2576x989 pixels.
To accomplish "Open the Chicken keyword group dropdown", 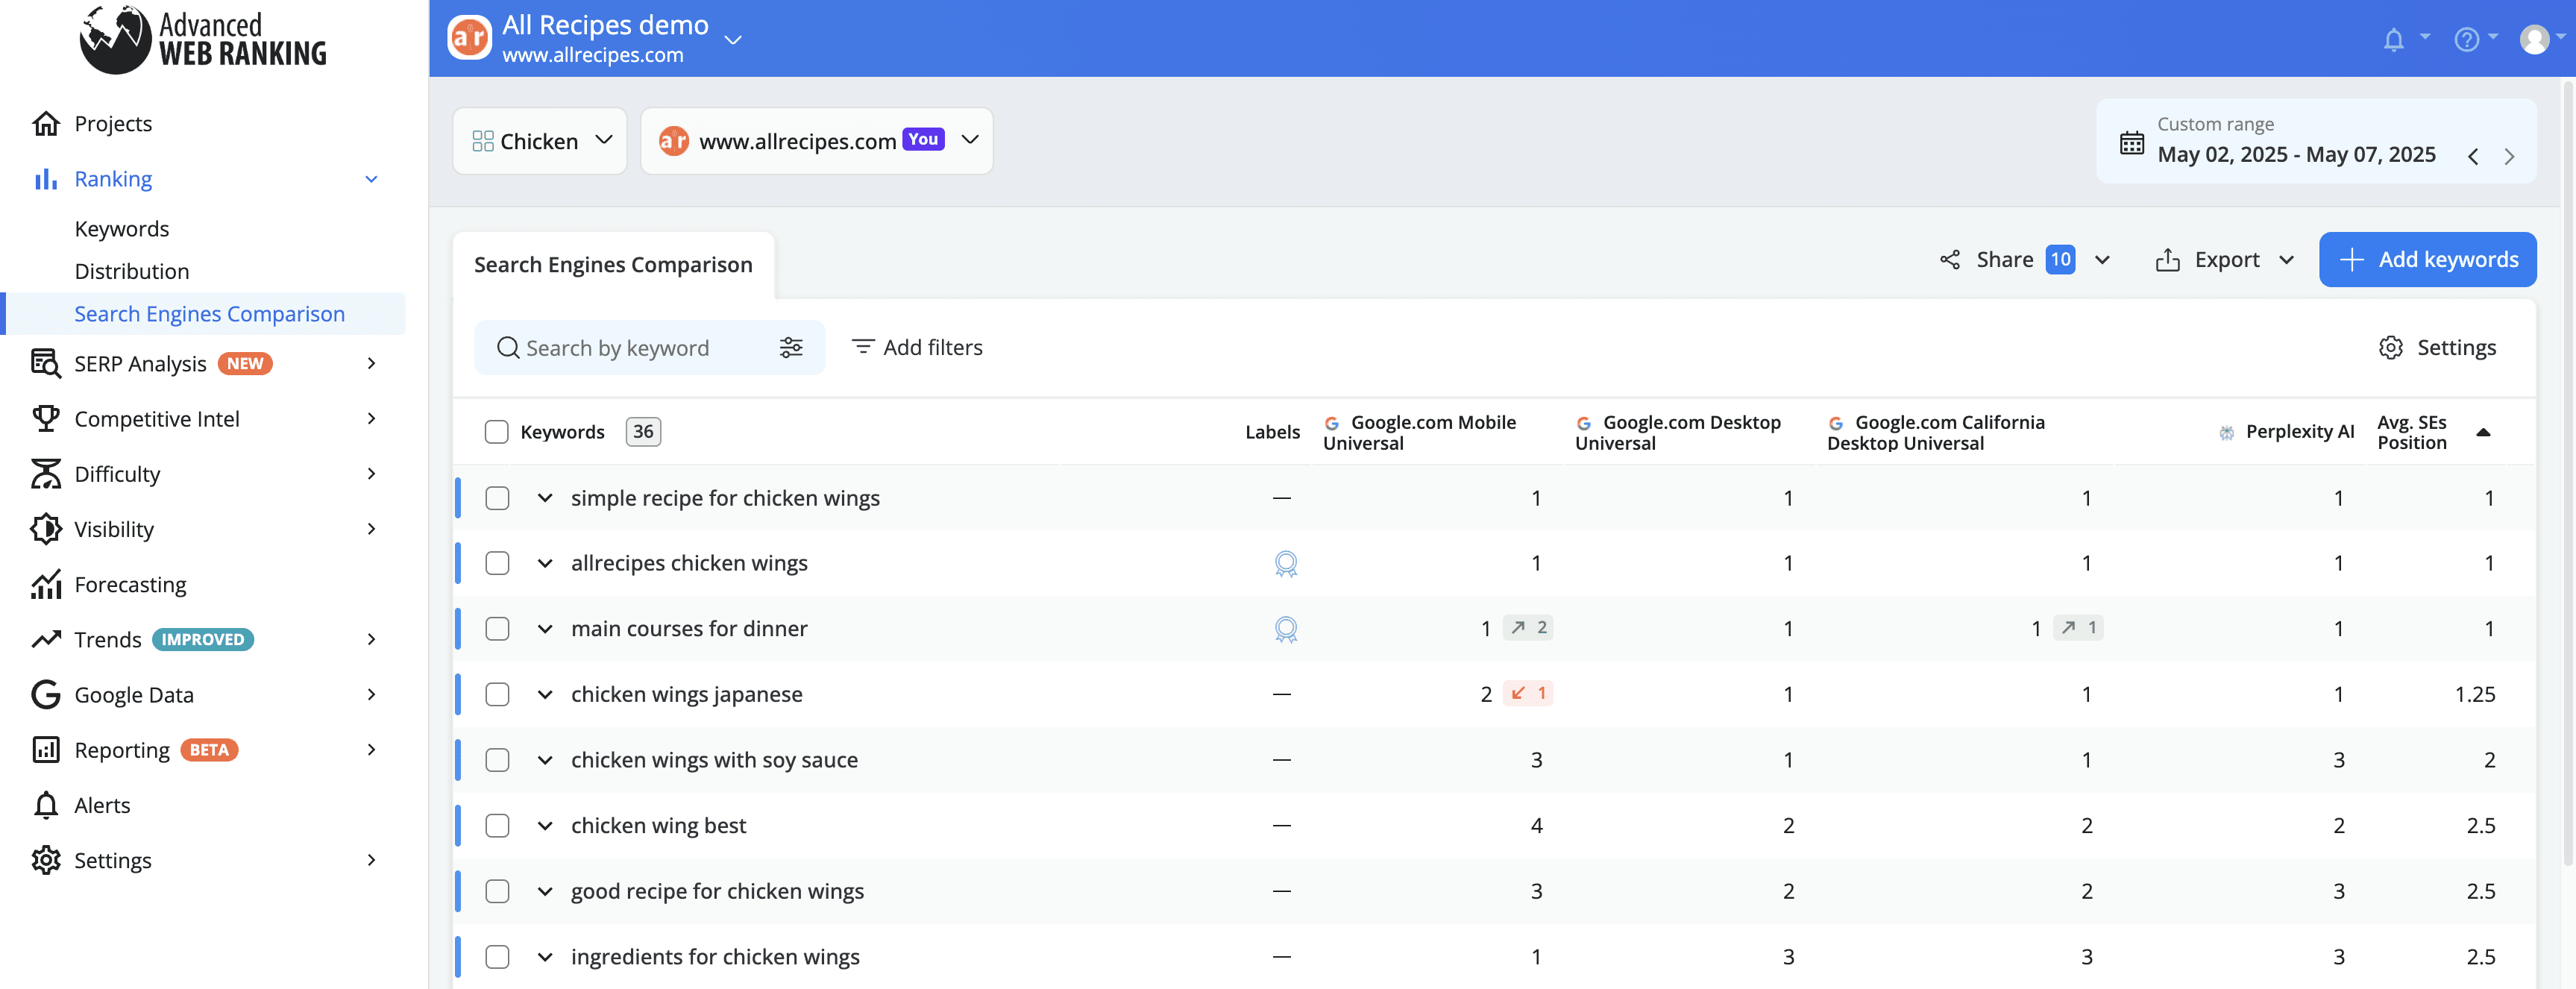I will (x=540, y=141).
